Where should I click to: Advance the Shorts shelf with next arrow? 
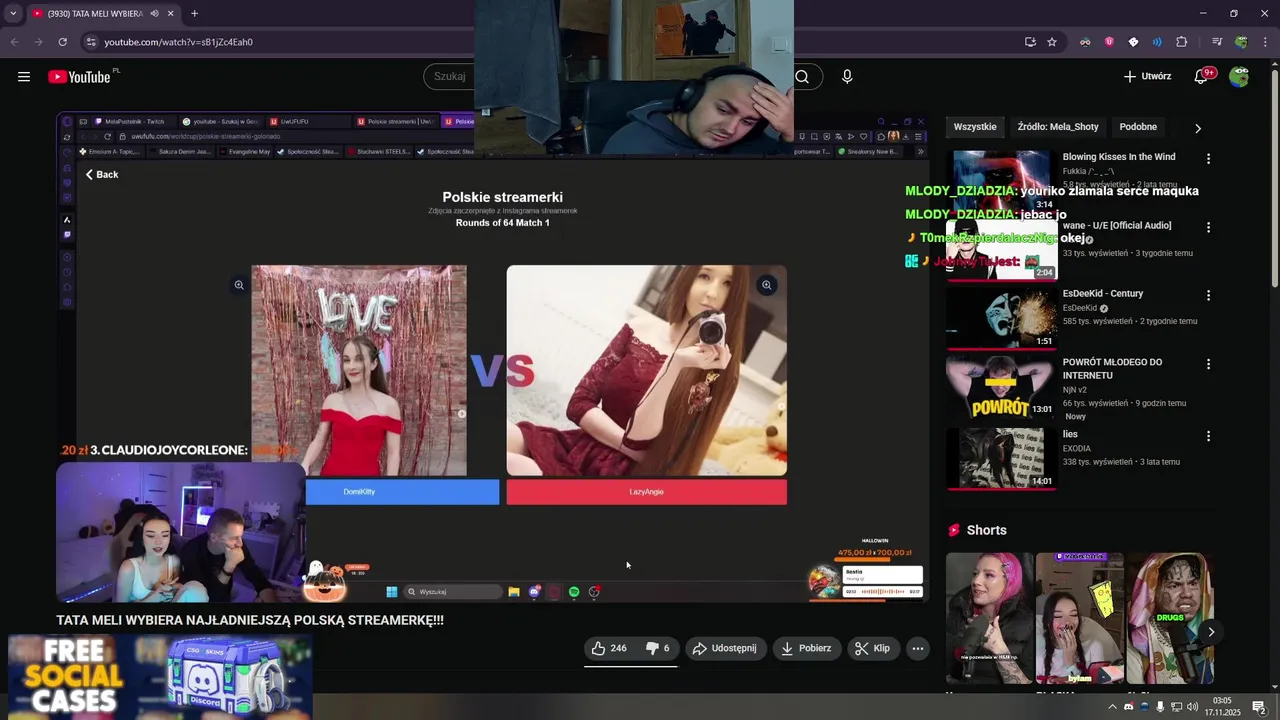(1210, 632)
